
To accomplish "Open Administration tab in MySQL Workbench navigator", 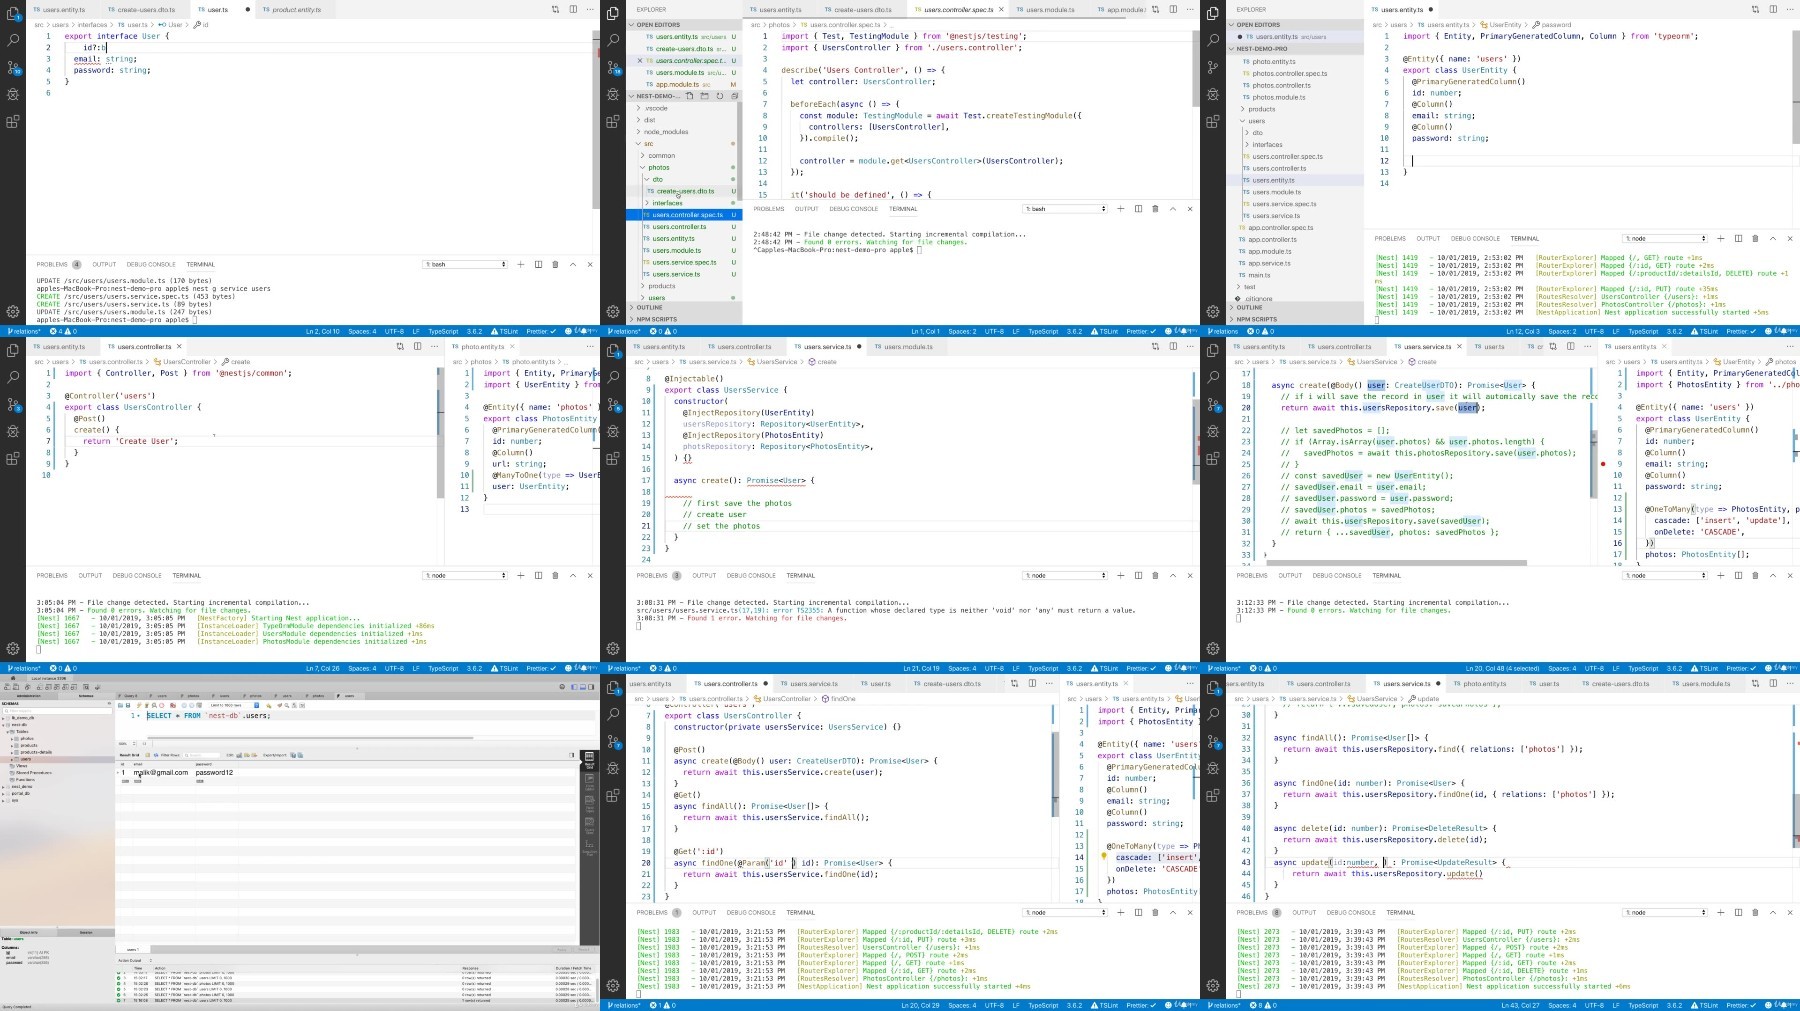I will (28, 696).
